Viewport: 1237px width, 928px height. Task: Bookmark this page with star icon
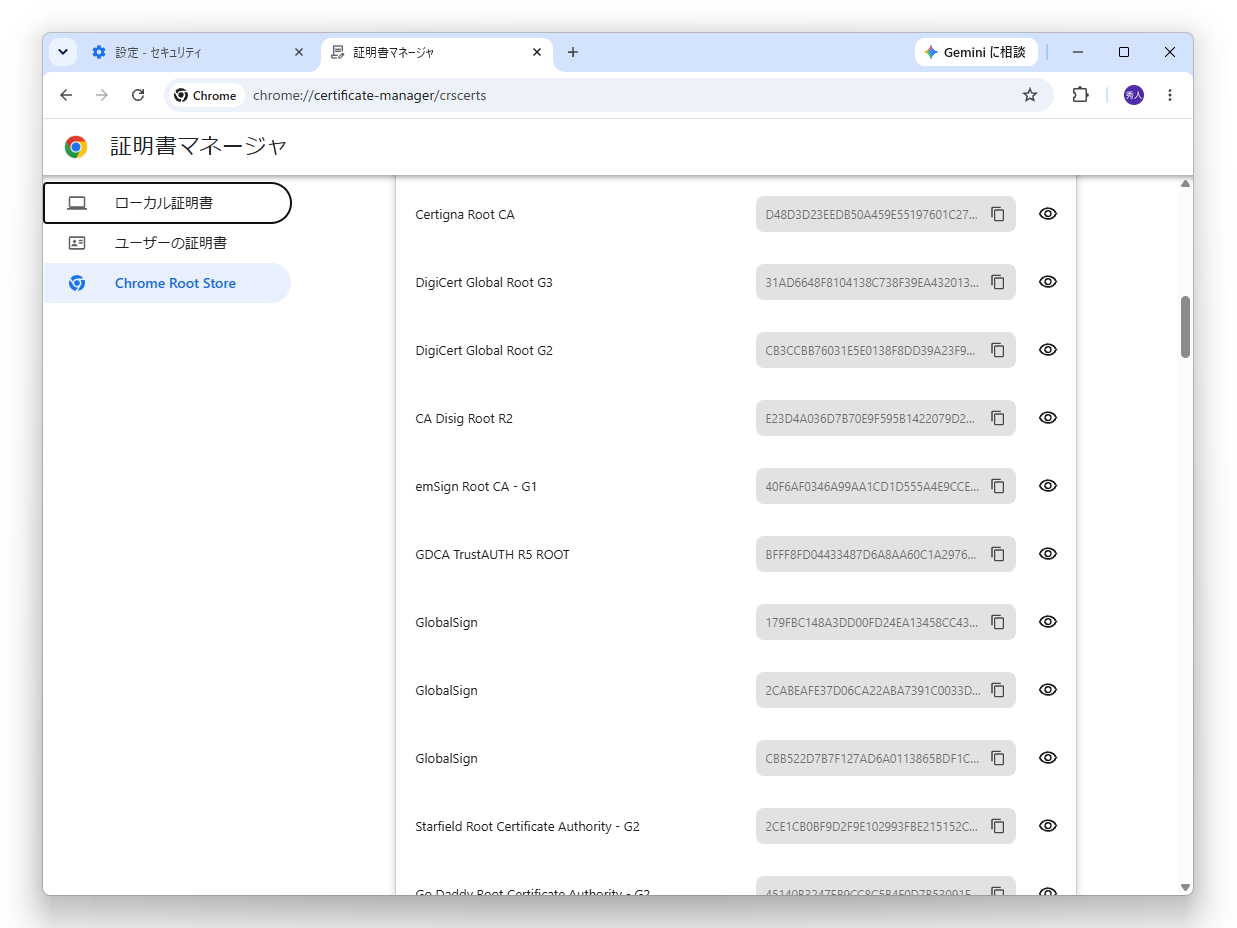1030,95
